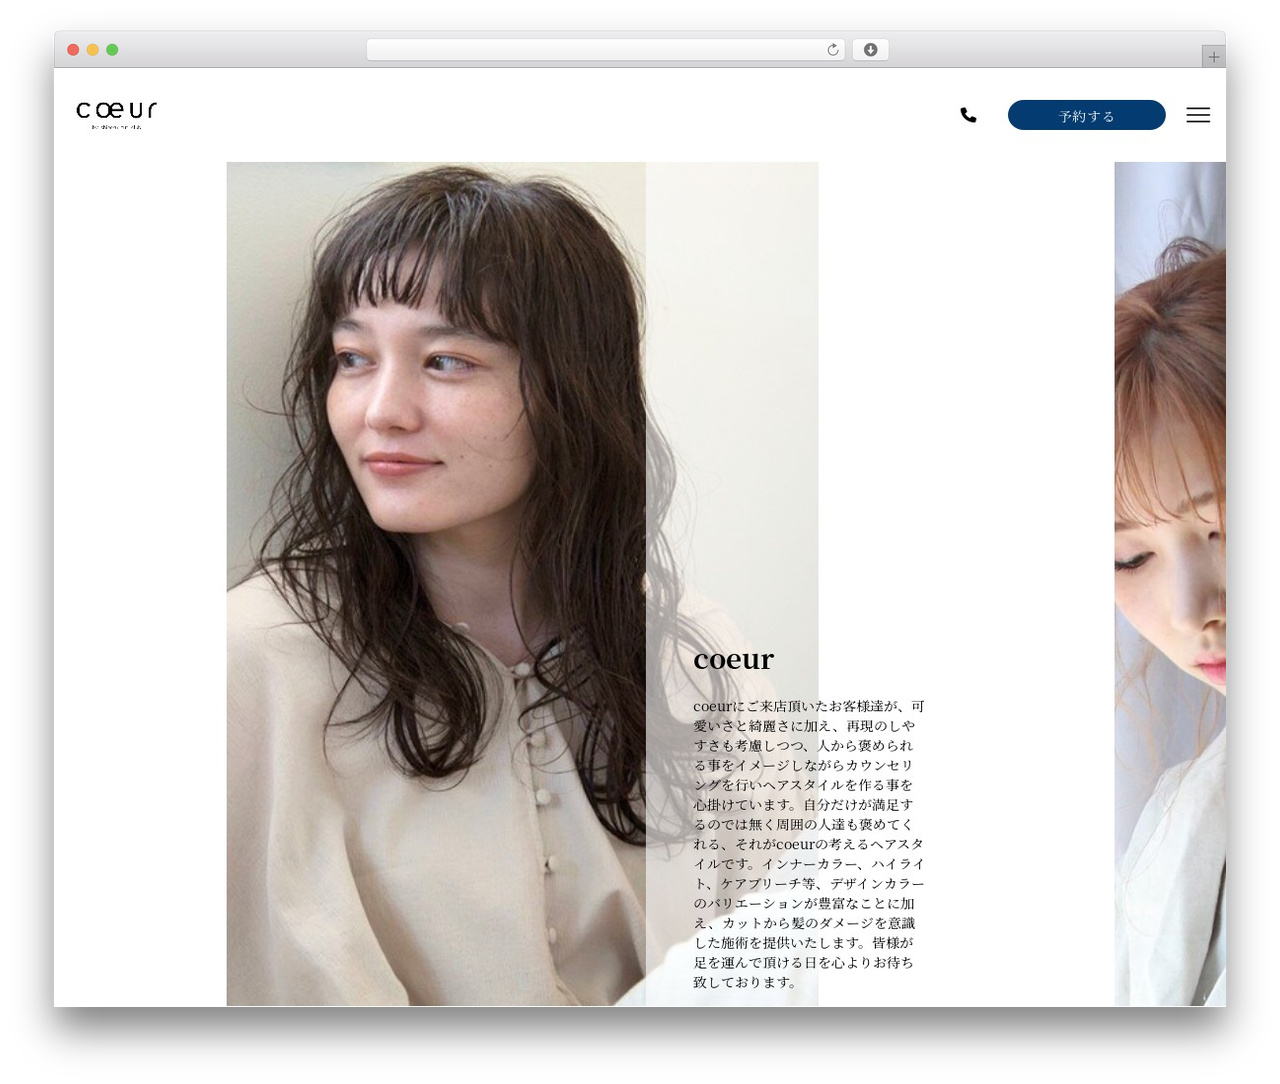Maximize the browser window with the green button
The width and height of the screenshot is (1280, 1084).
(x=112, y=50)
